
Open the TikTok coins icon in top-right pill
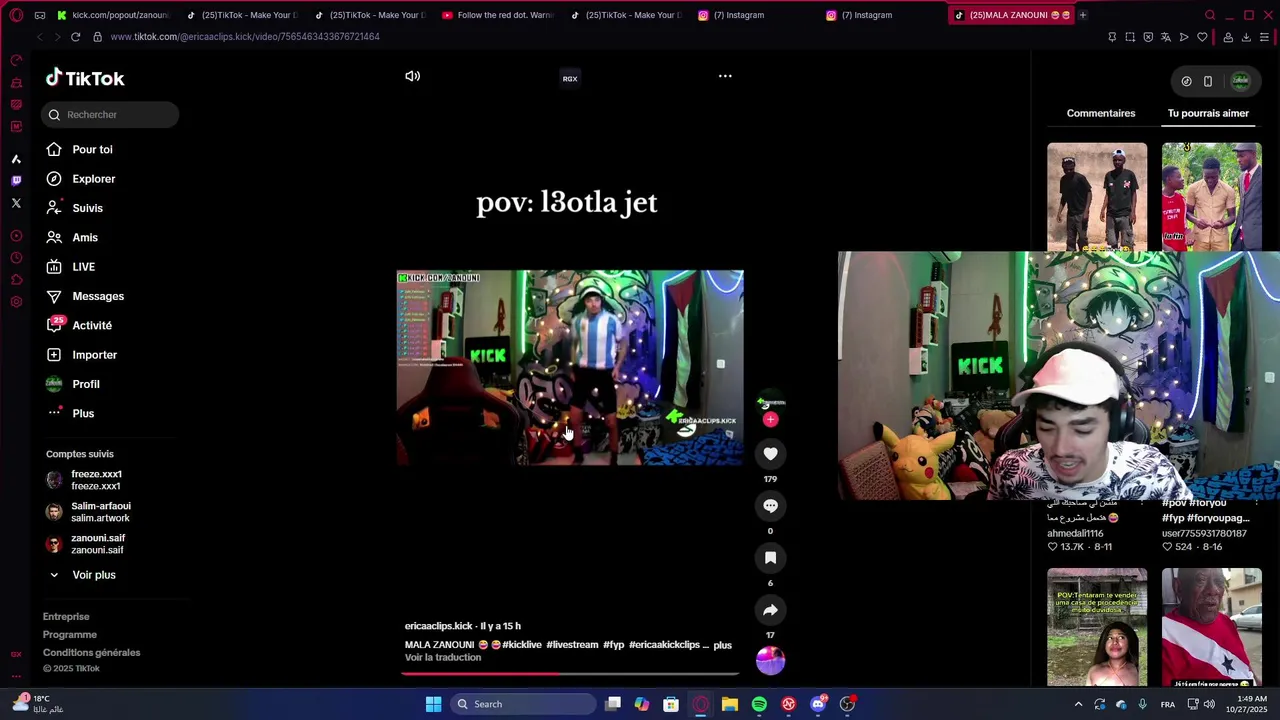pos(1186,82)
